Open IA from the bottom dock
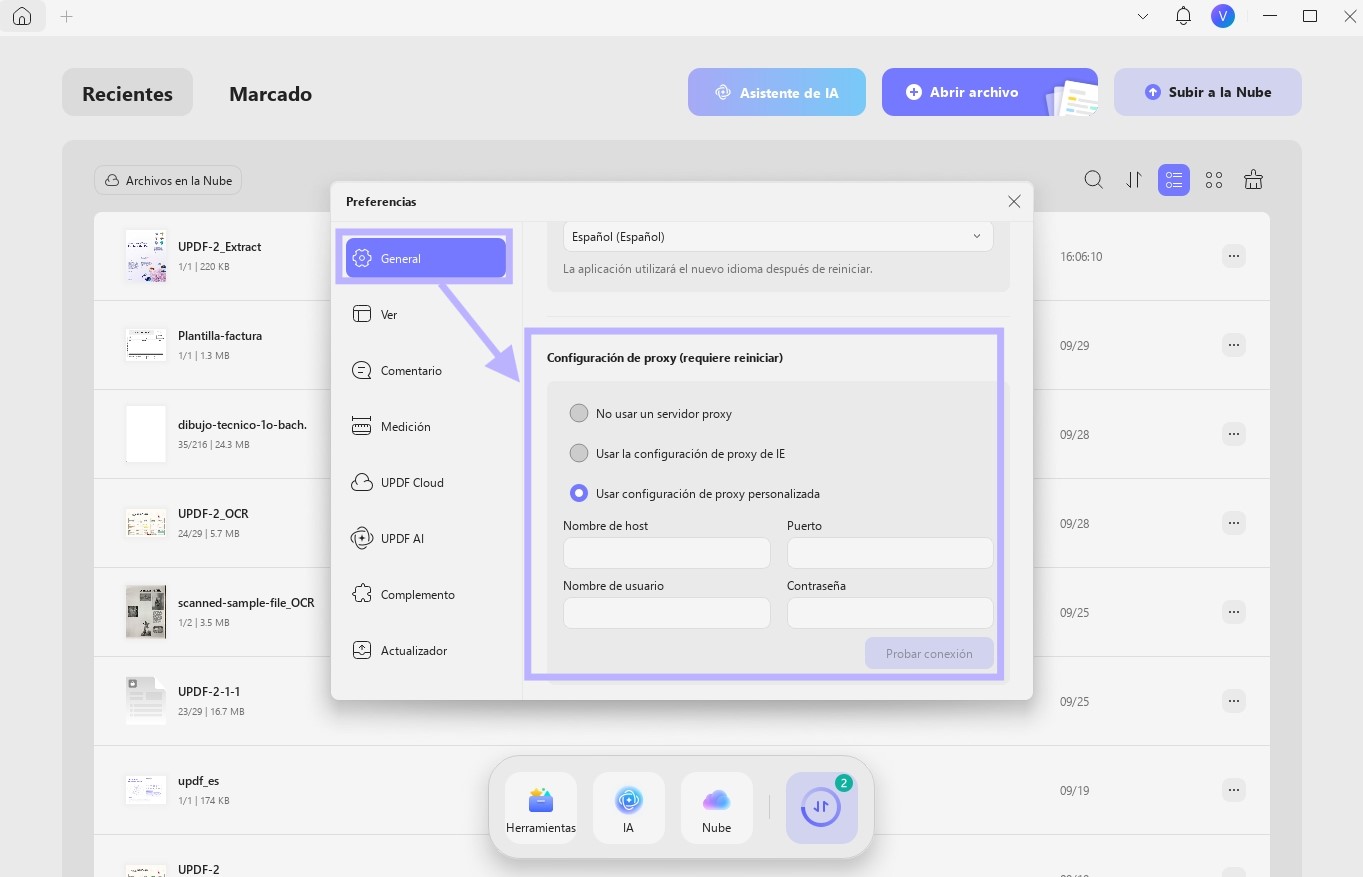1363x877 pixels. (628, 808)
